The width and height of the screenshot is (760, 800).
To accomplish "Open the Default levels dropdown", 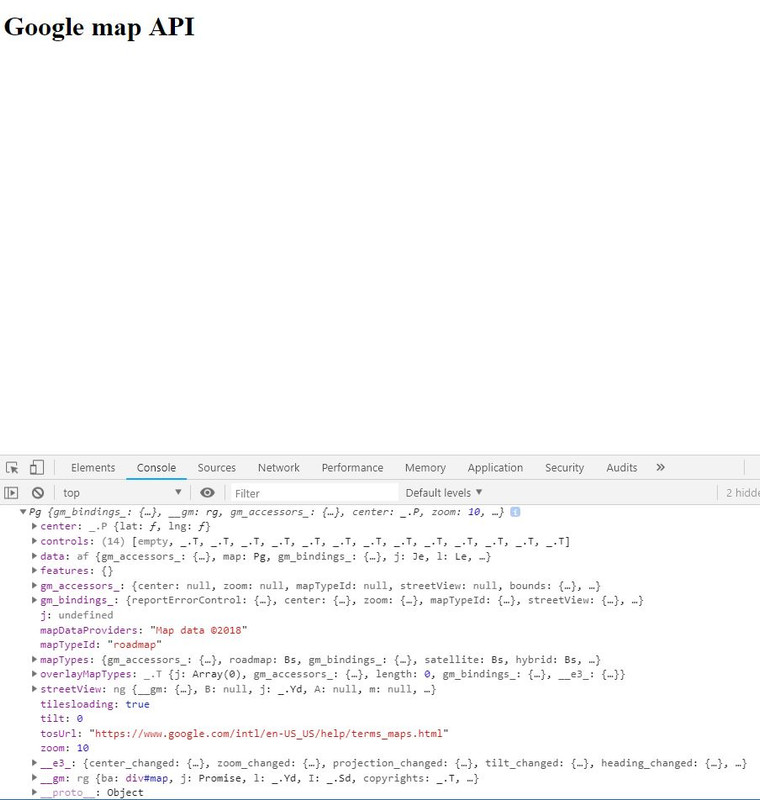I will [444, 493].
